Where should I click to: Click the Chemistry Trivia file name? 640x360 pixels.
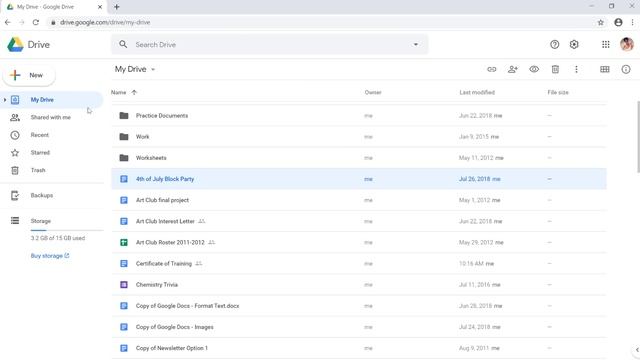157,284
